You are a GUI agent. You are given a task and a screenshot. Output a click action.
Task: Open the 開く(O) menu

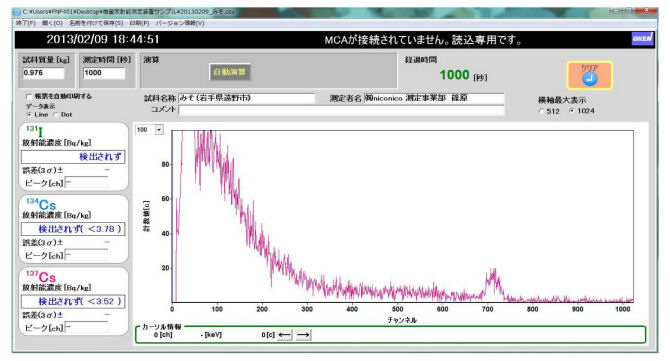point(52,23)
